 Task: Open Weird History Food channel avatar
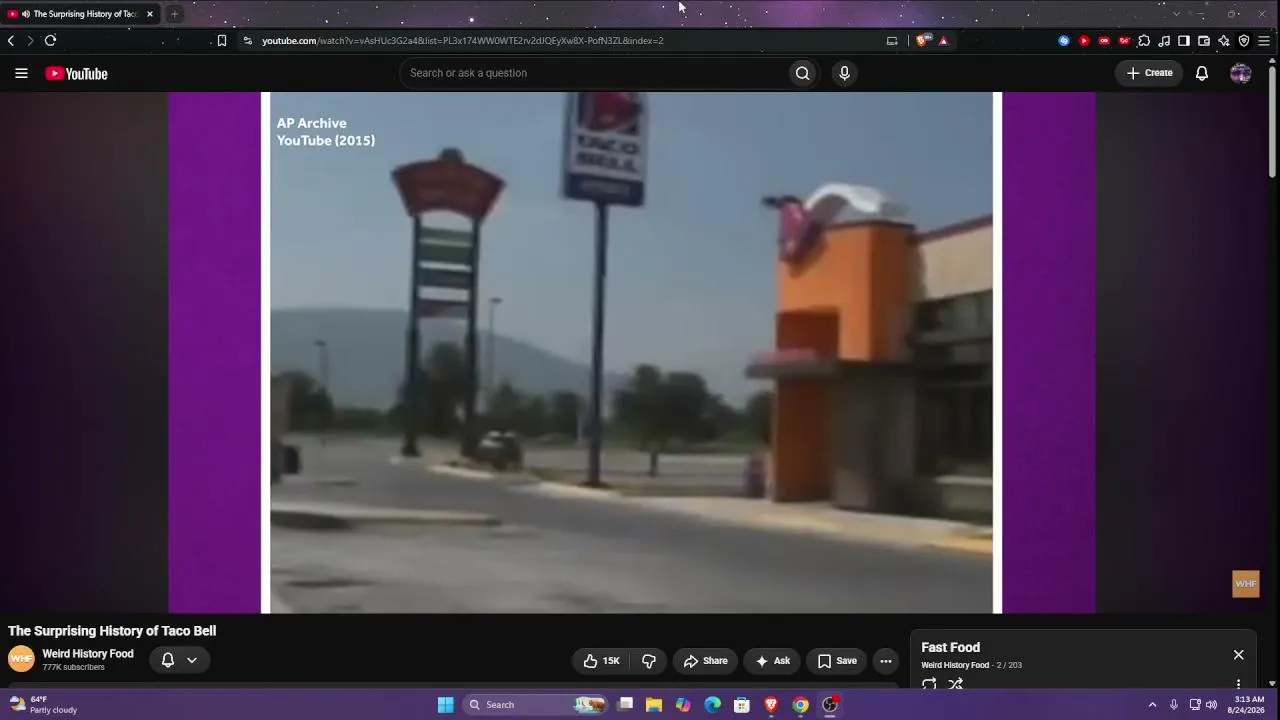pos(21,659)
